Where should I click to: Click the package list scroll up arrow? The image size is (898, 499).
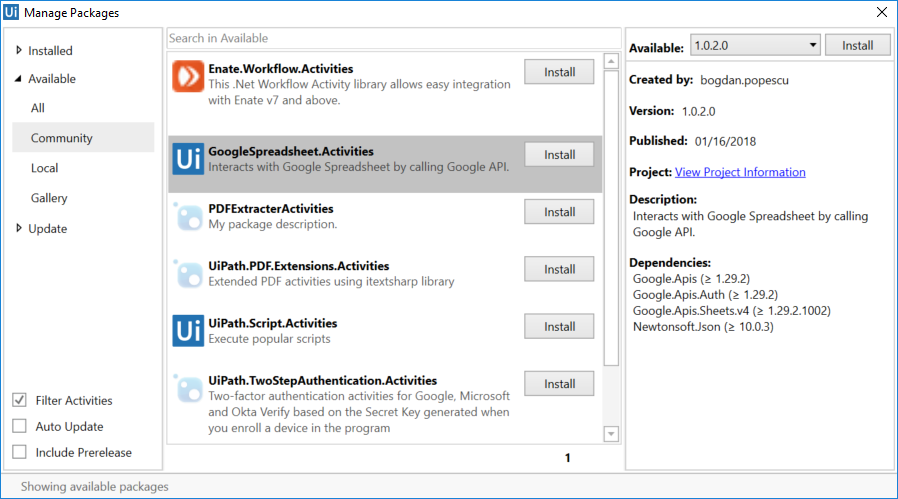[611, 61]
